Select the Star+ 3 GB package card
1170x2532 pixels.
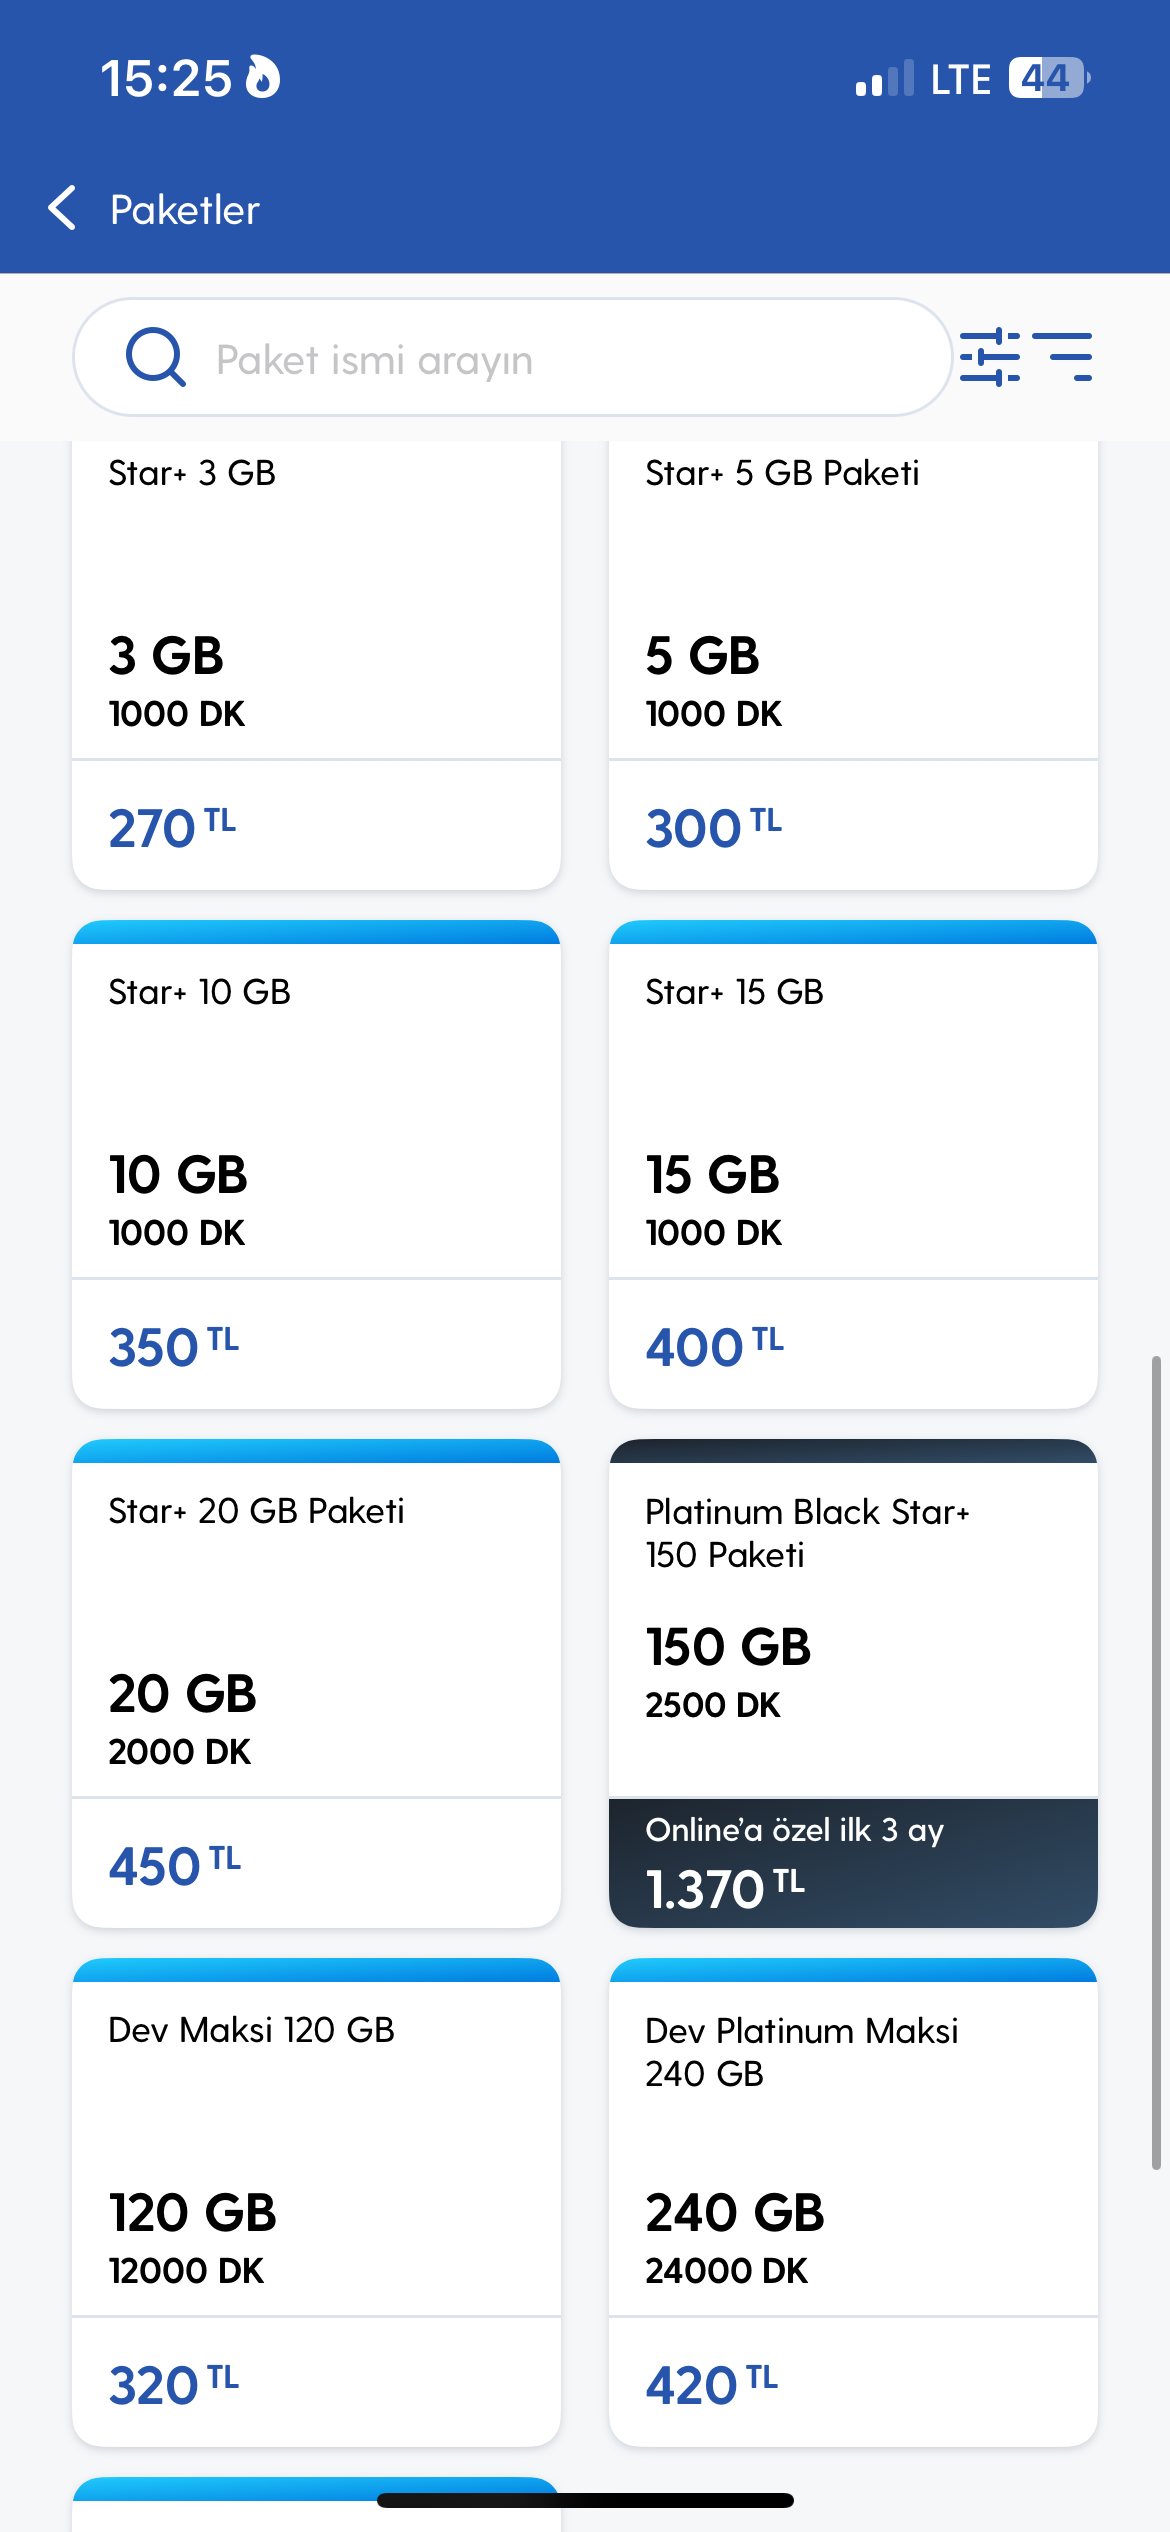316,665
